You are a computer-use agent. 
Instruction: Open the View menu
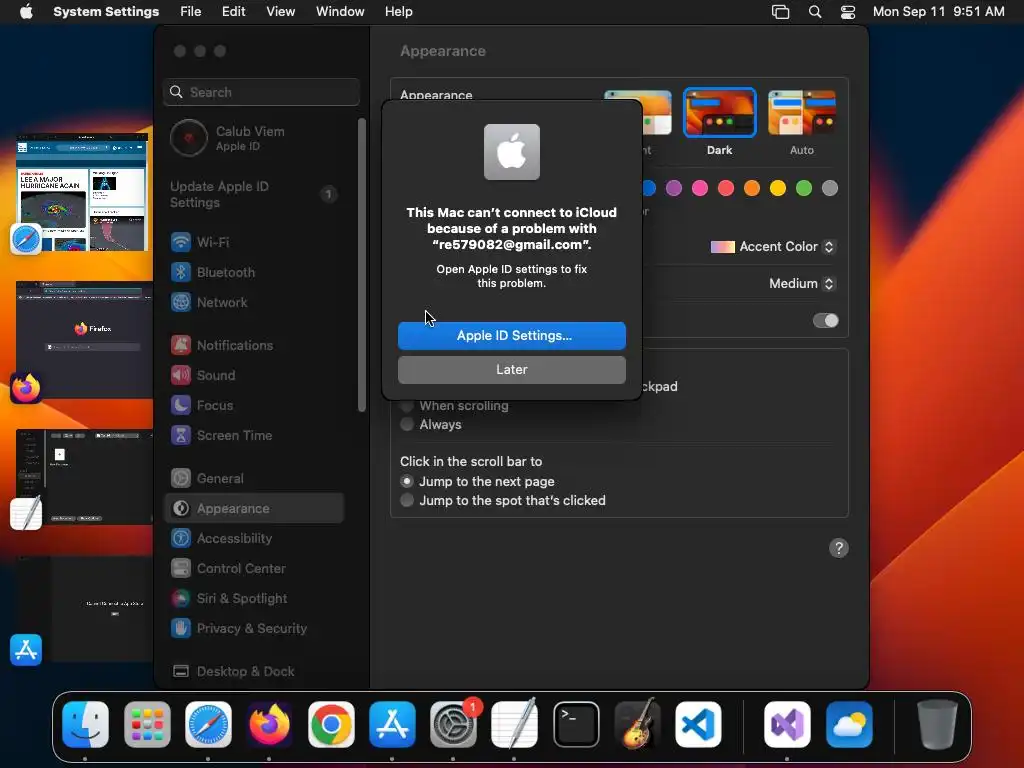coord(281,12)
